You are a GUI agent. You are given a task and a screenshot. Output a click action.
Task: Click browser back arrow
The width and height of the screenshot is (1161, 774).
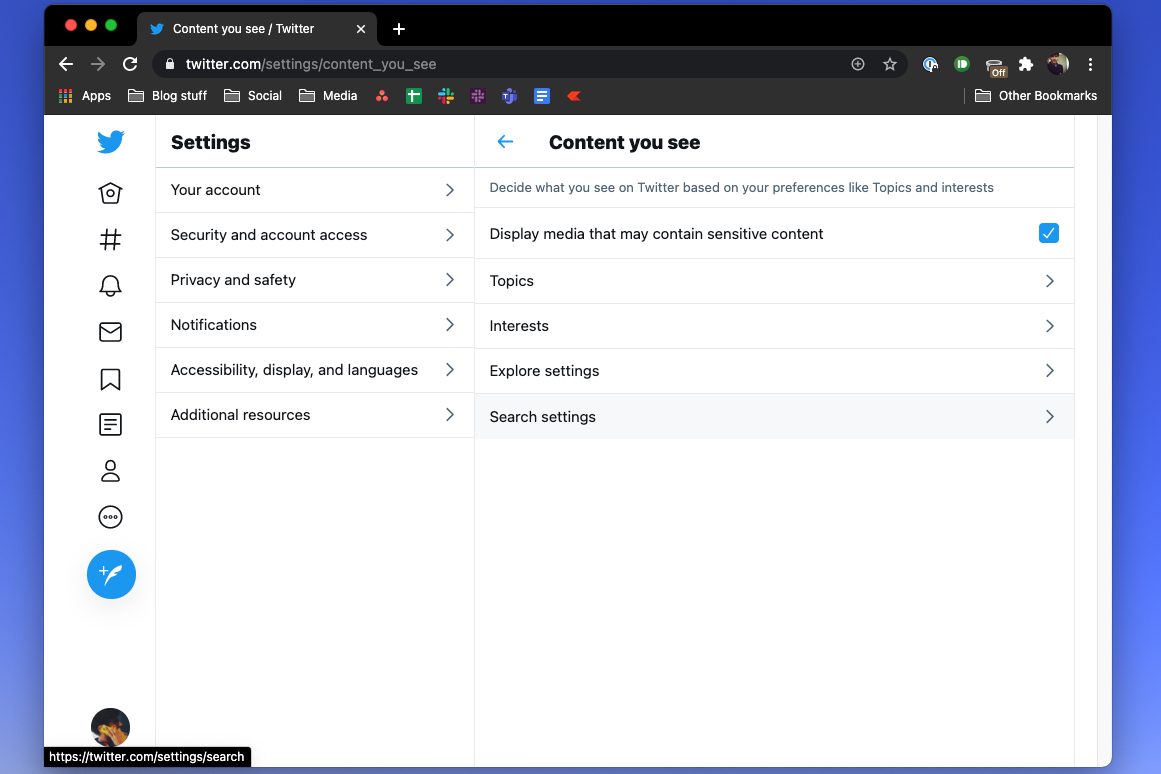66,64
